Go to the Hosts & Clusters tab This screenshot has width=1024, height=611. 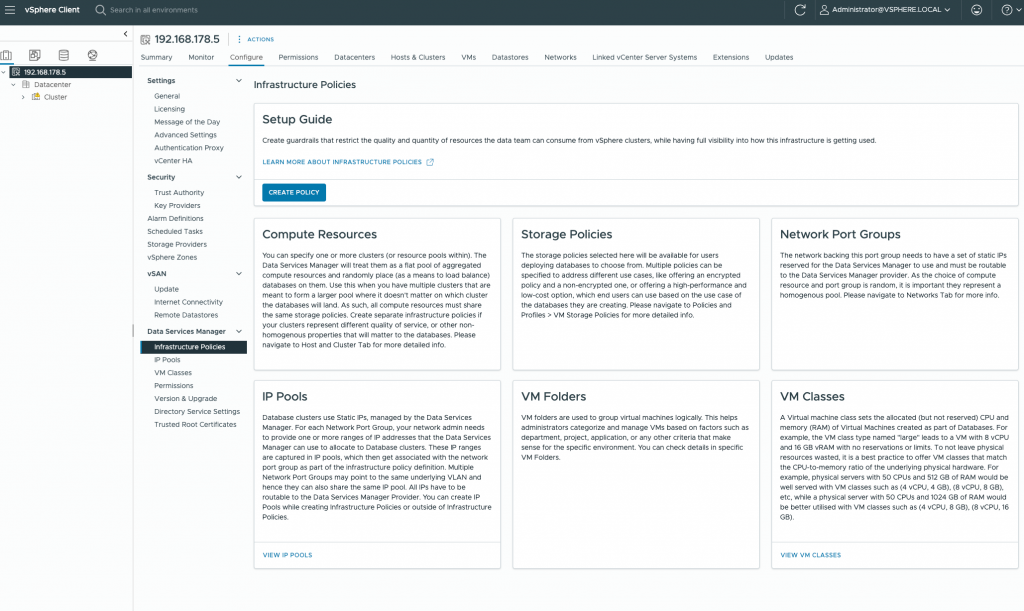coord(418,57)
